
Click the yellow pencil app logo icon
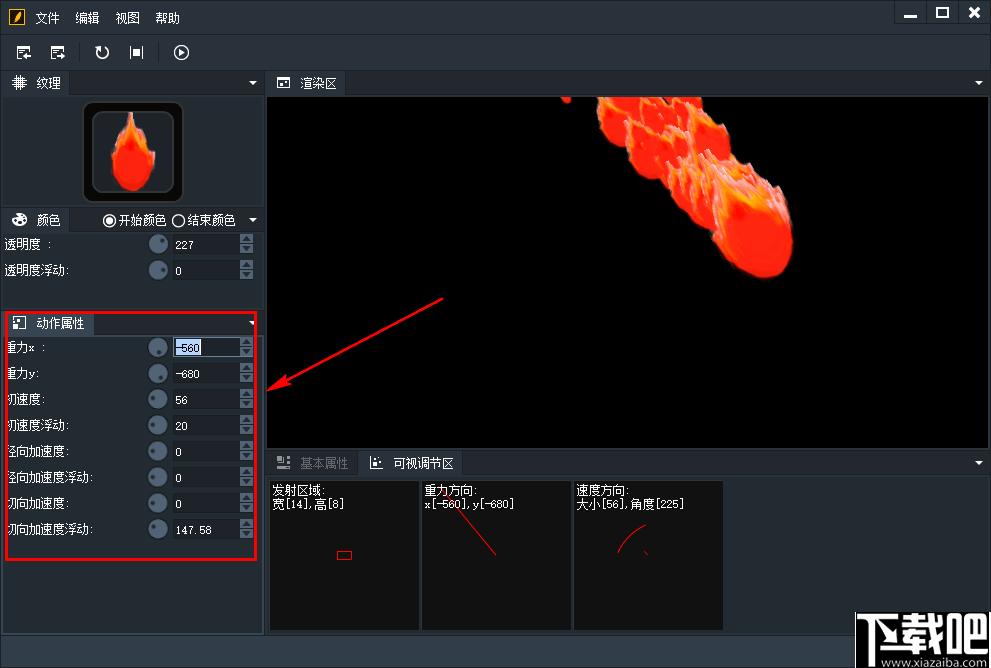(x=17, y=17)
